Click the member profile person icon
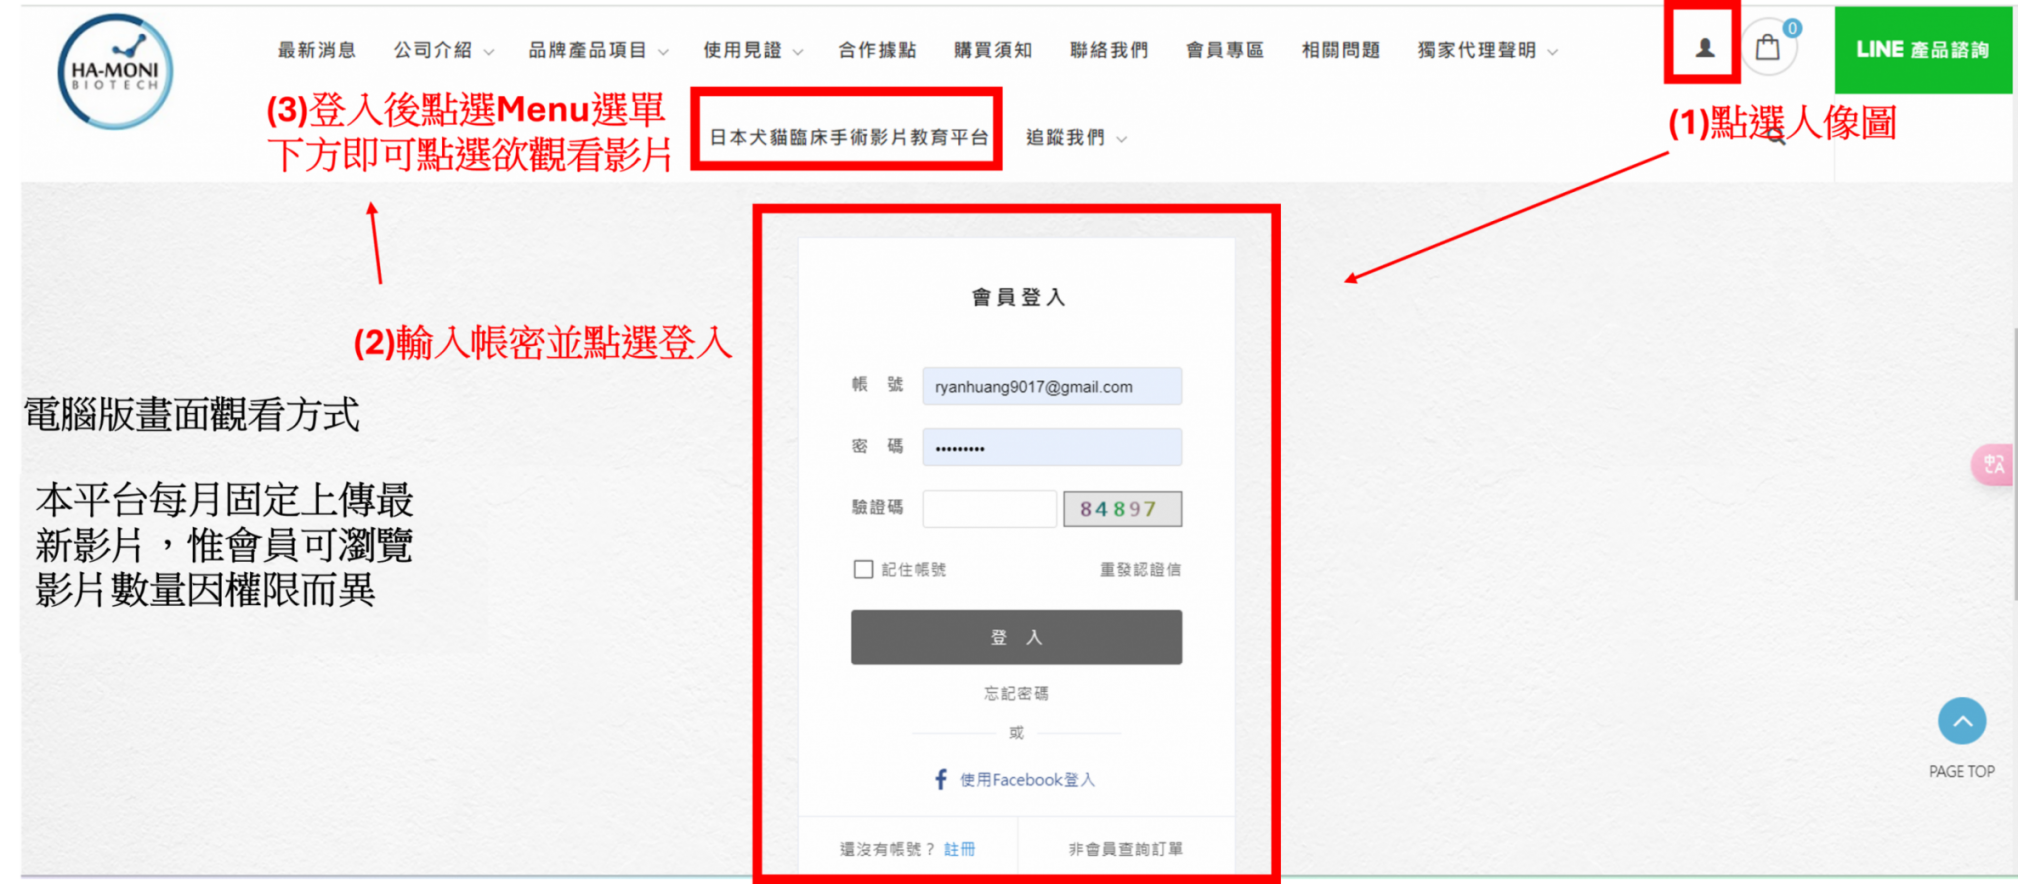The width and height of the screenshot is (2018, 884). (x=1705, y=47)
